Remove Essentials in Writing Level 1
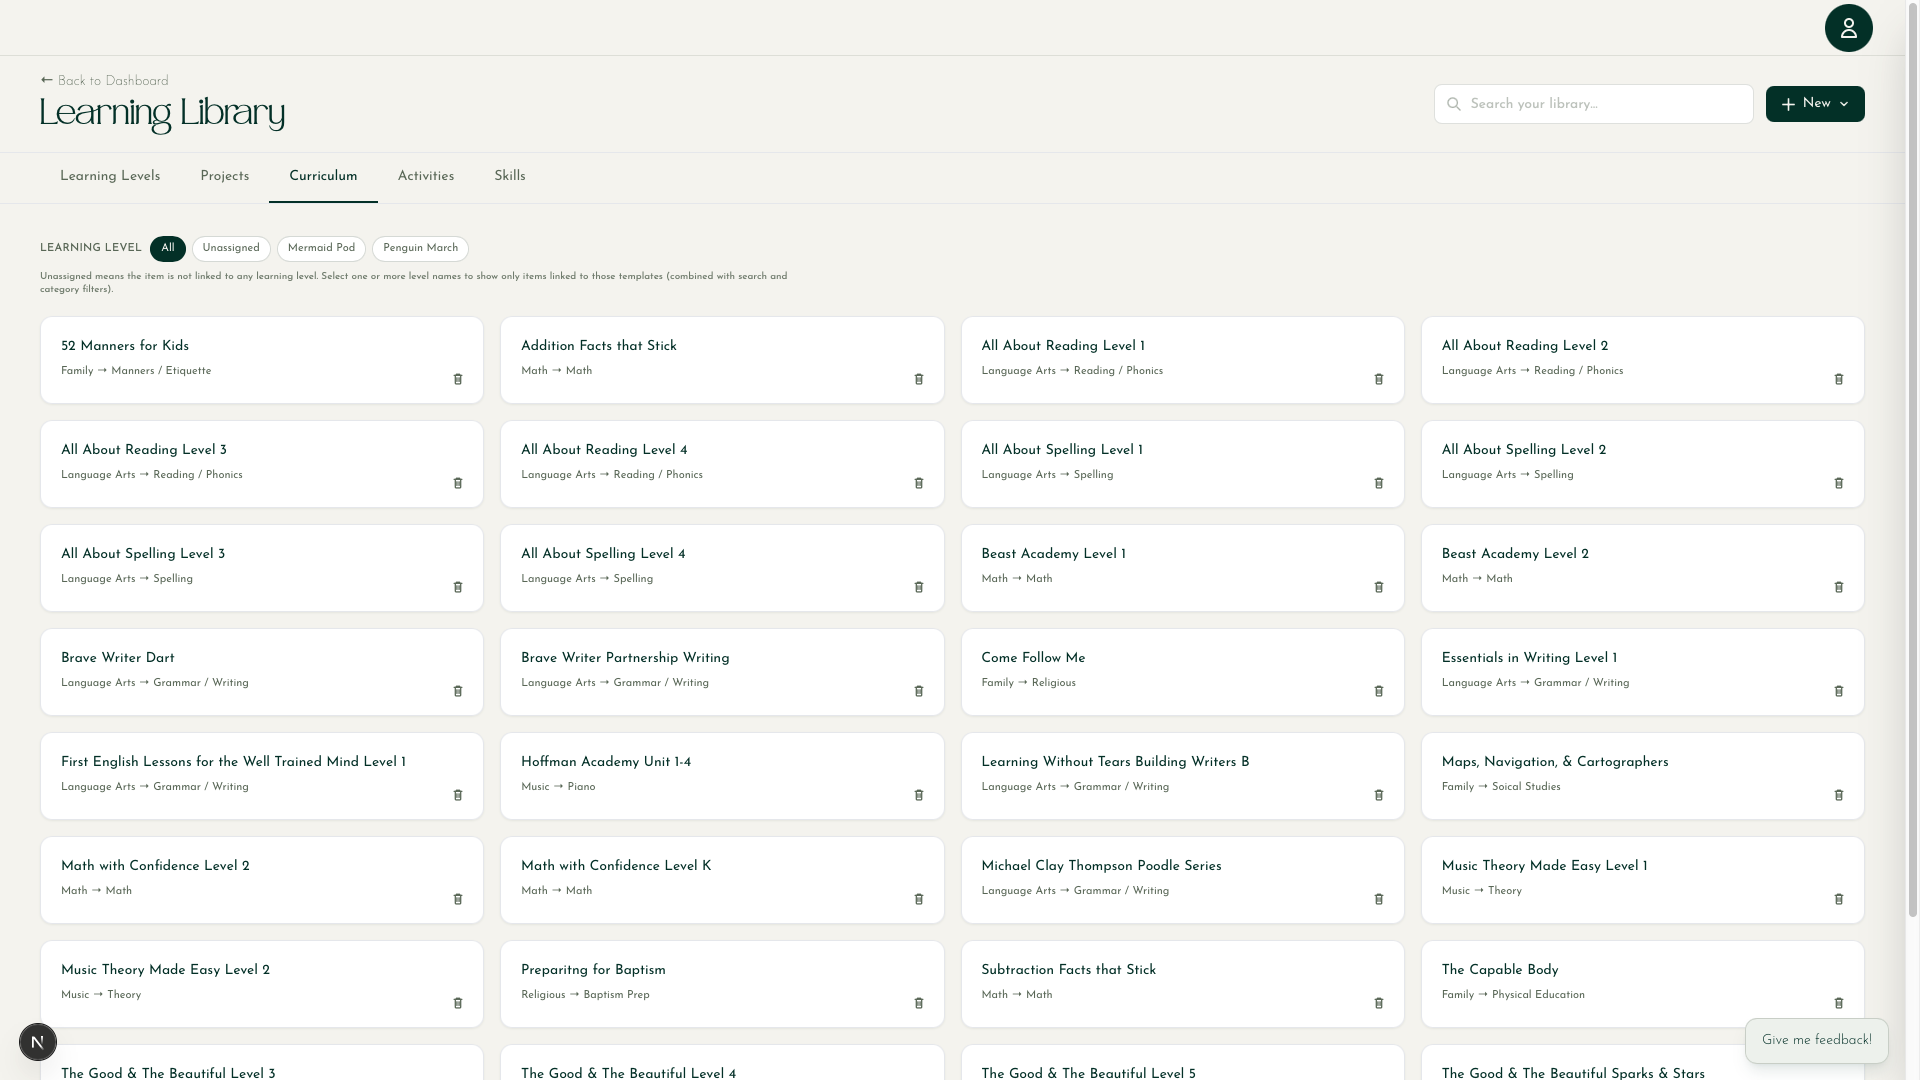This screenshot has height=1080, width=1920. 1839,691
